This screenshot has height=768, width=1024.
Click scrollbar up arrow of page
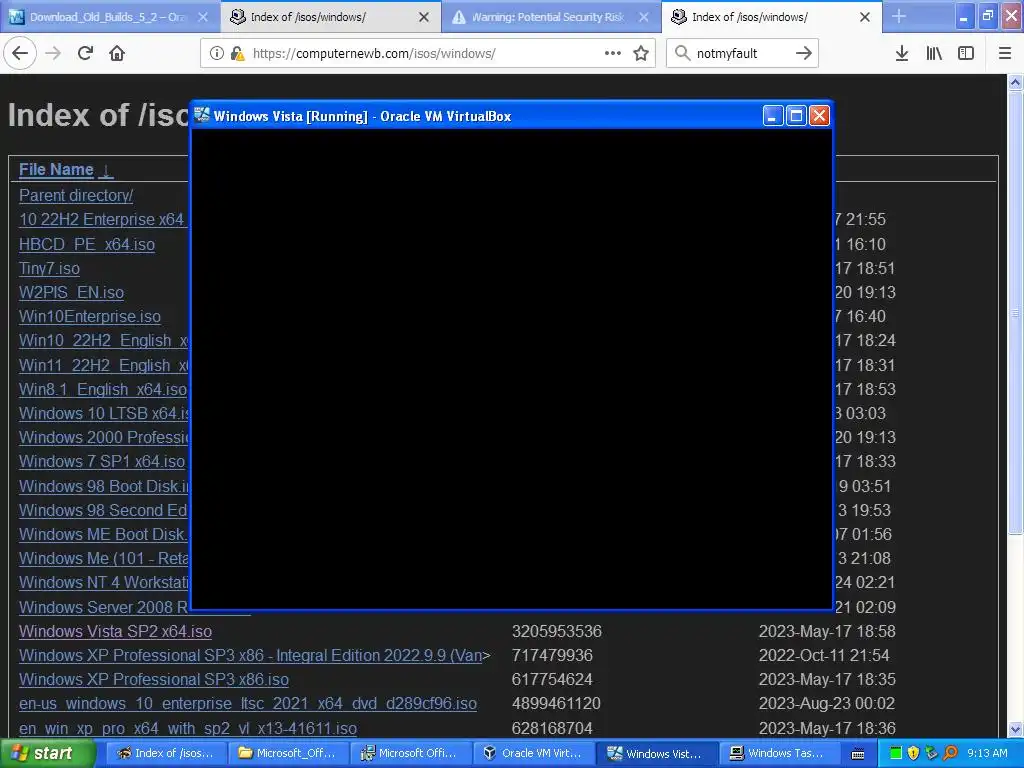(1015, 82)
